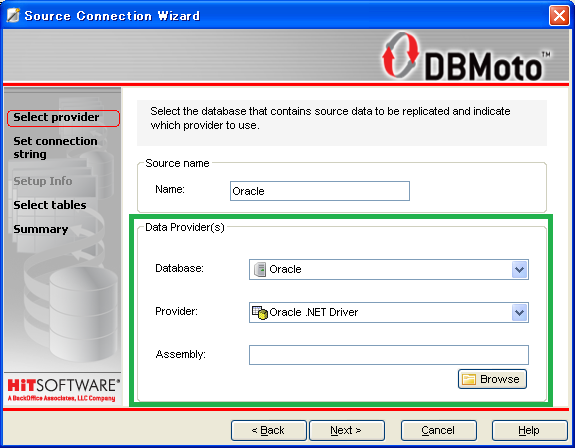Image resolution: width=575 pixels, height=448 pixels.
Task: Cancel the Source Connection Wizard
Action: coord(439,430)
